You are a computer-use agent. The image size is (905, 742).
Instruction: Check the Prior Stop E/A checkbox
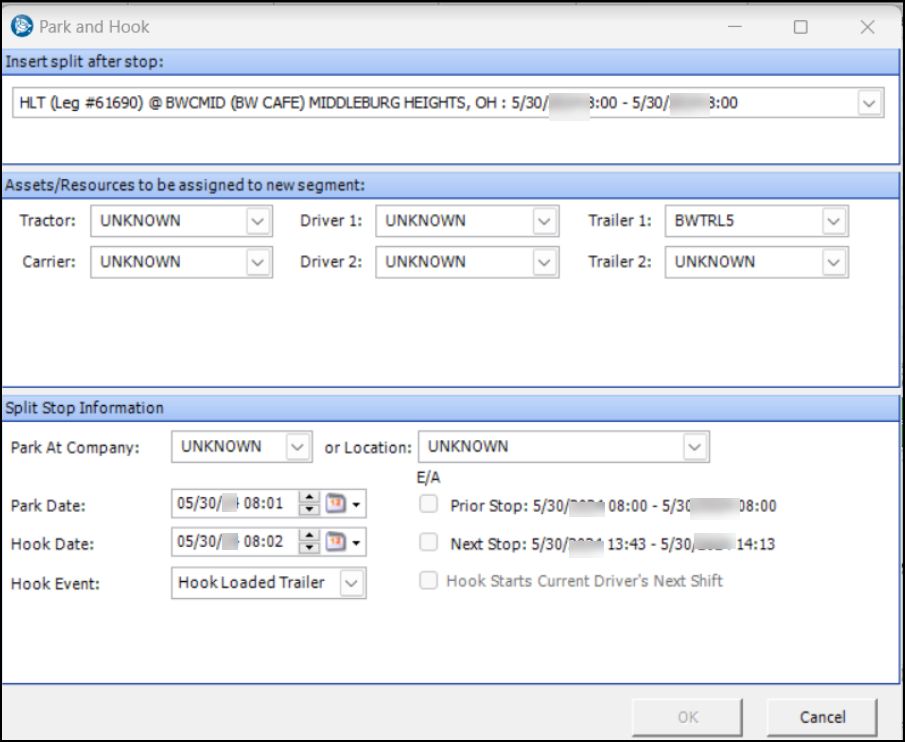(x=428, y=504)
